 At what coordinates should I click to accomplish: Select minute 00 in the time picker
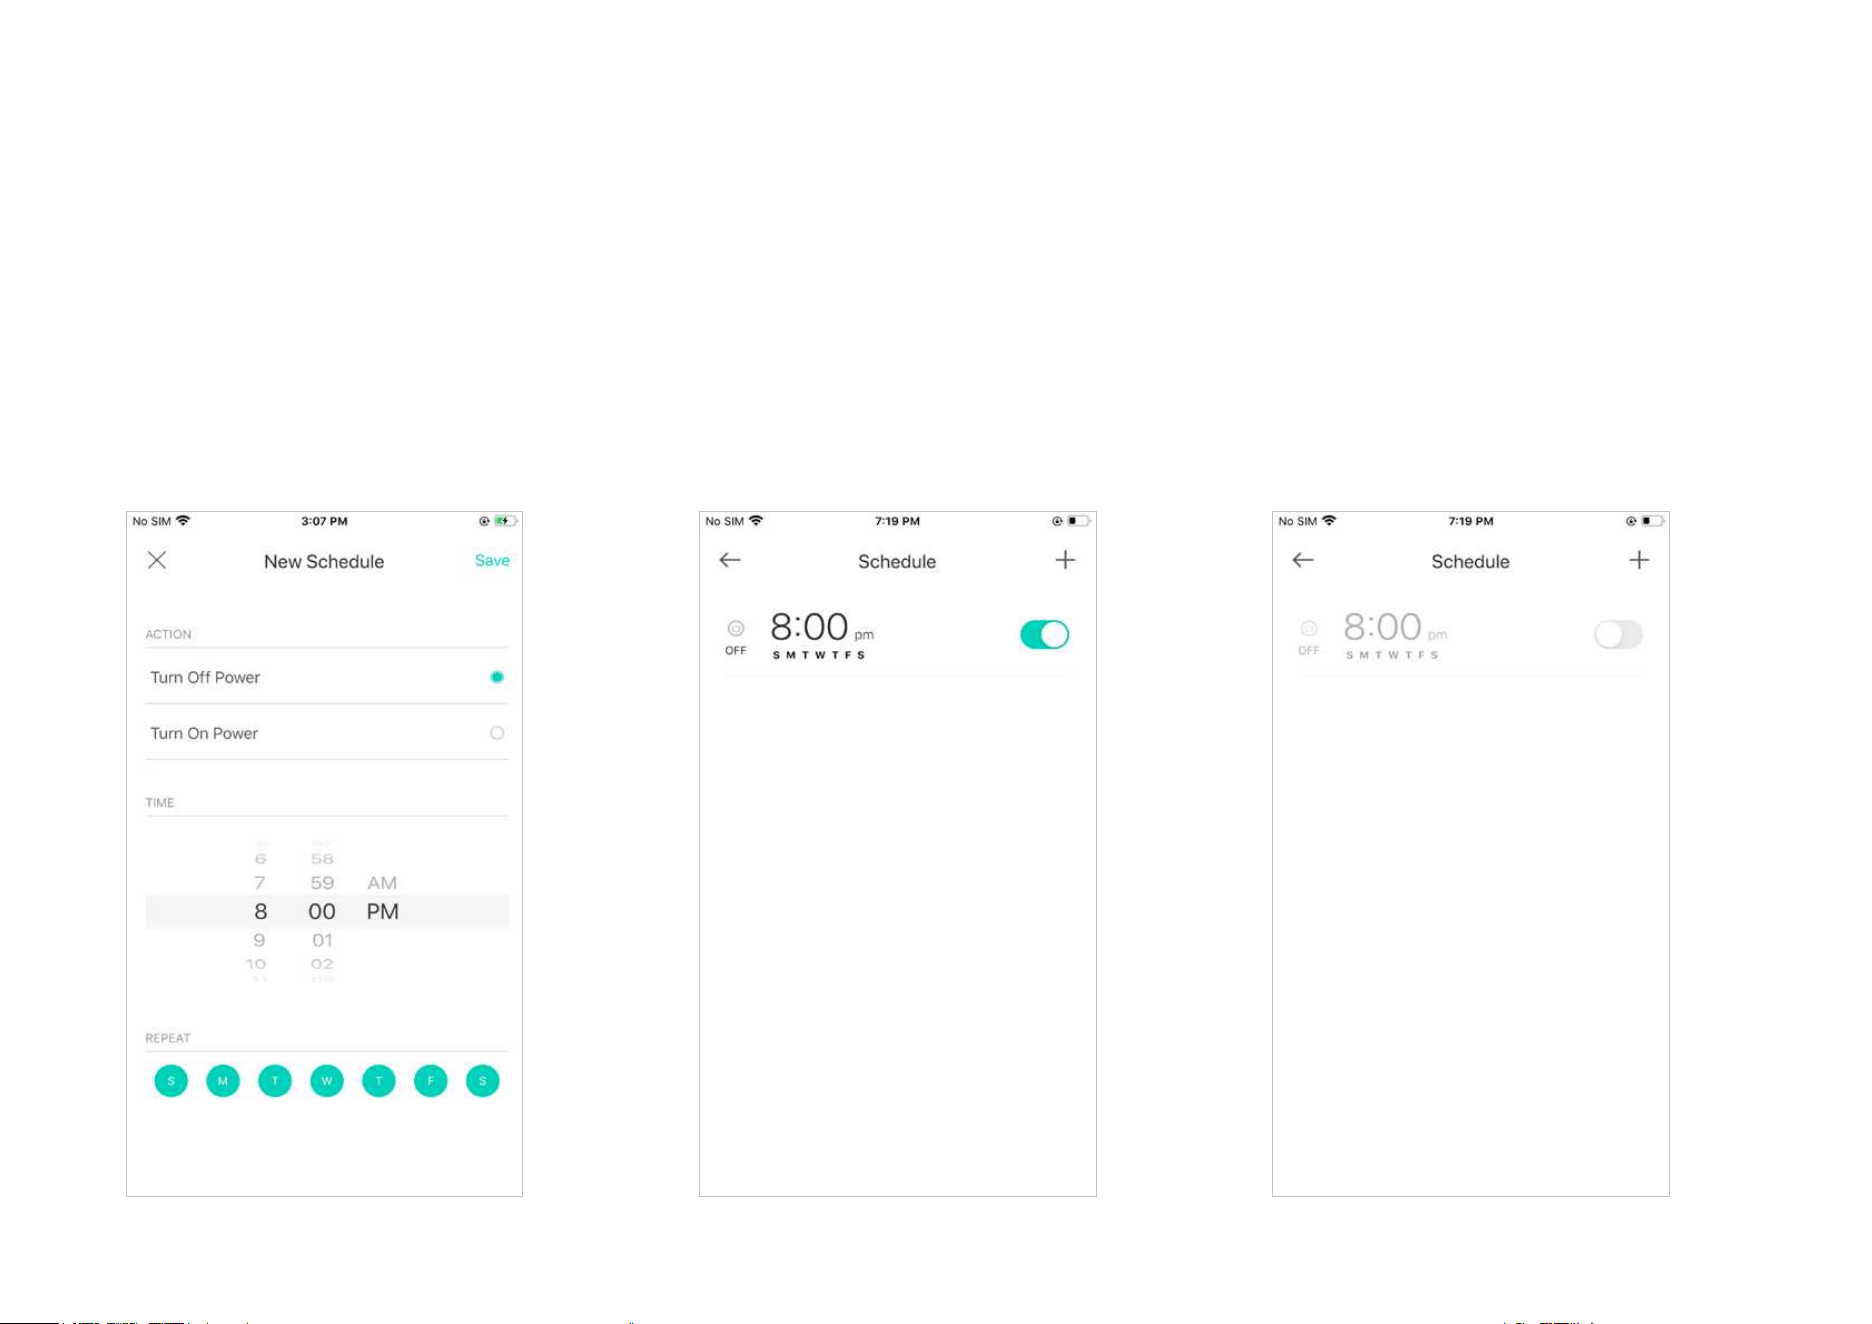coord(322,911)
